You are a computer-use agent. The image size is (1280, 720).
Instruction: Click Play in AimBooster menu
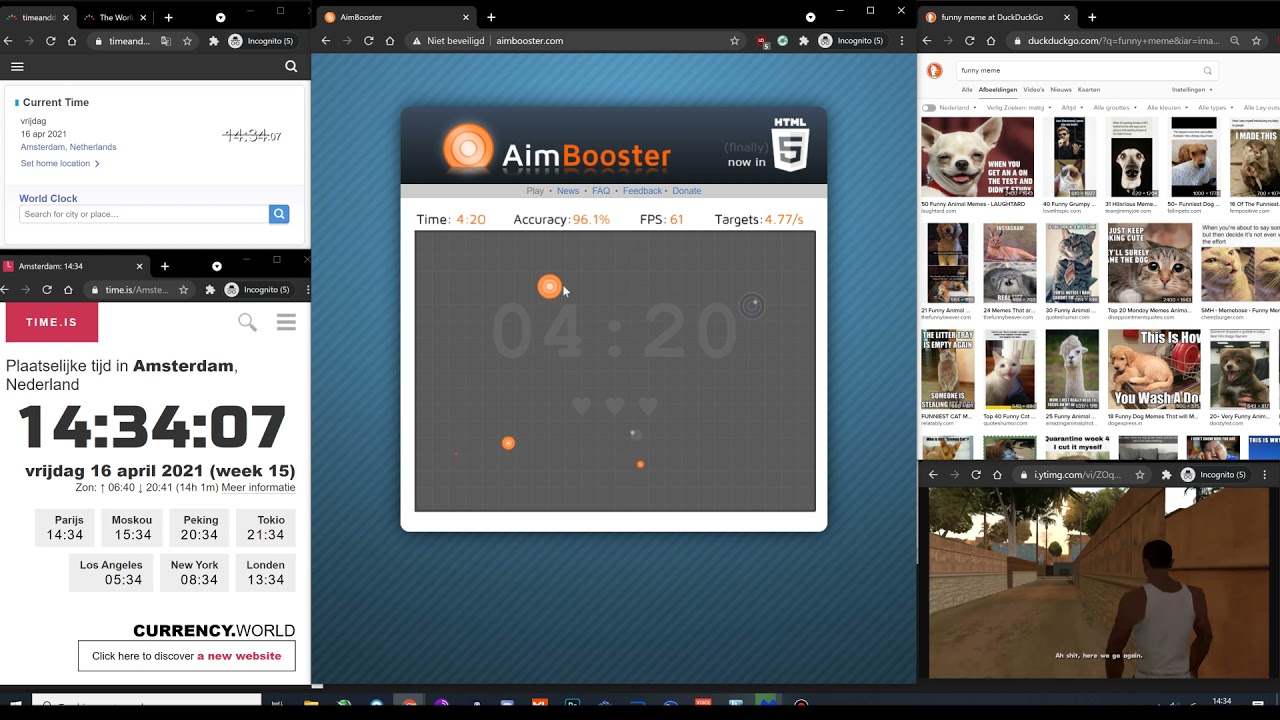(535, 191)
